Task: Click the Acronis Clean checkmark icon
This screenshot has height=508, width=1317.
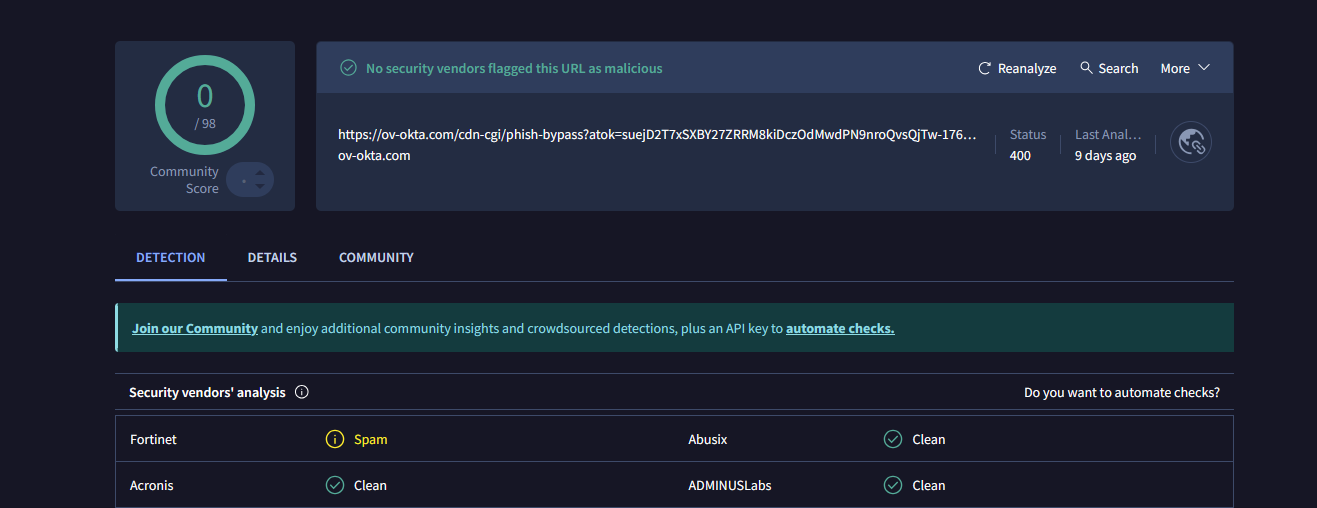Action: [335, 485]
